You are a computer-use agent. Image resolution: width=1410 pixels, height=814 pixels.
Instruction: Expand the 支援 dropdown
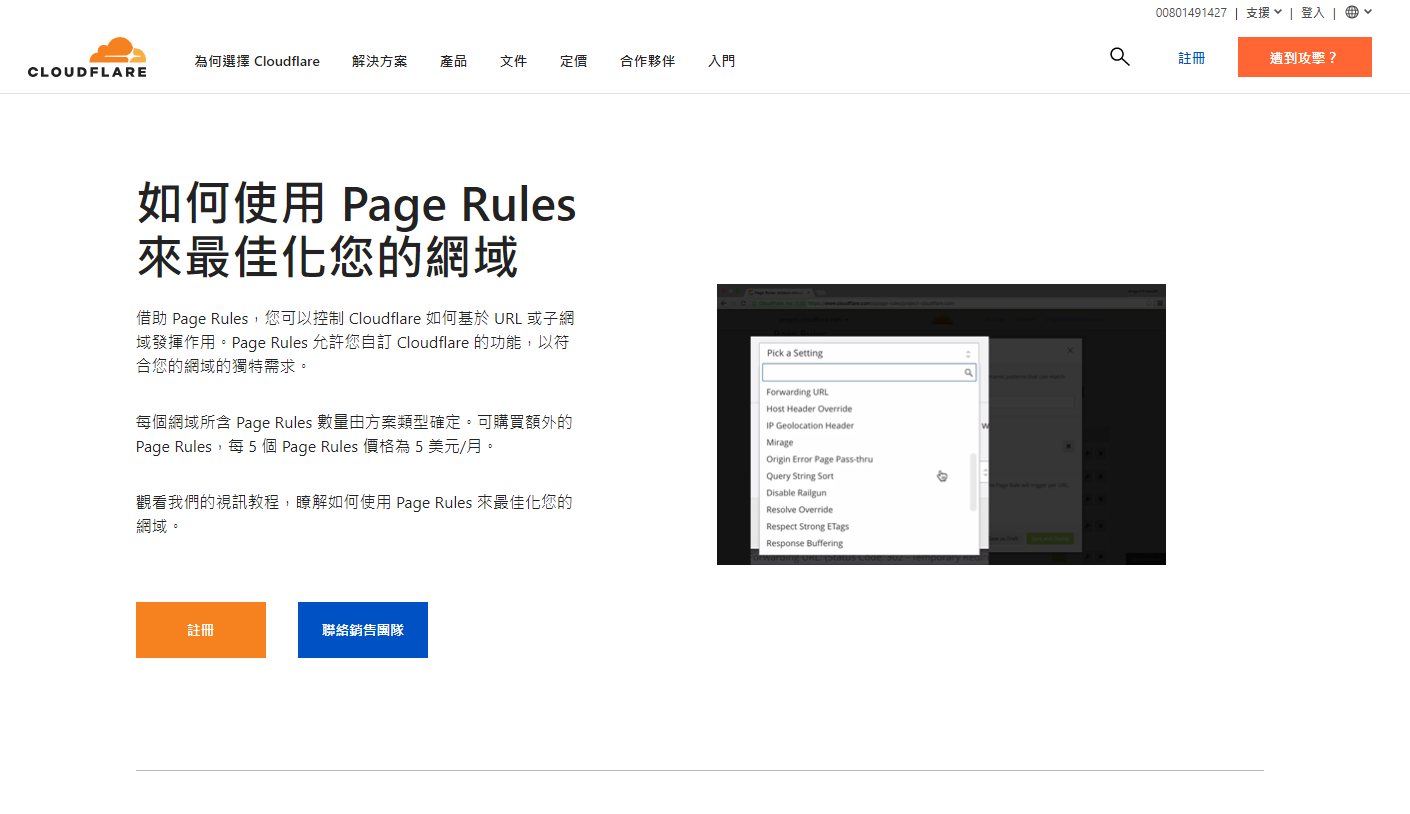[x=1264, y=12]
